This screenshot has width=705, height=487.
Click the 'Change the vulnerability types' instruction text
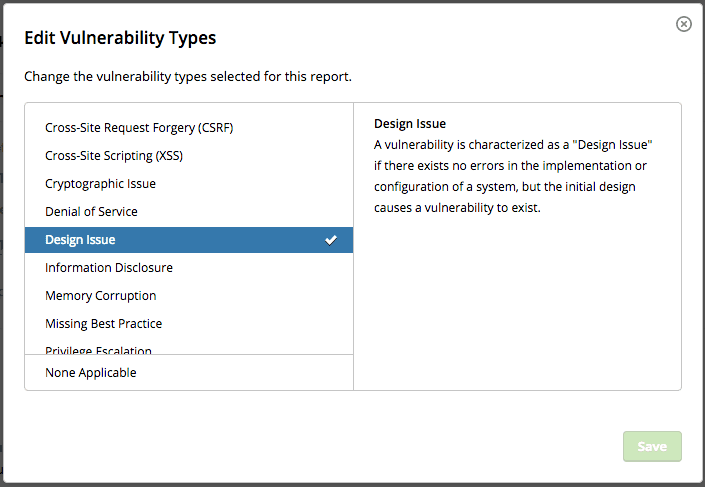tap(188, 76)
